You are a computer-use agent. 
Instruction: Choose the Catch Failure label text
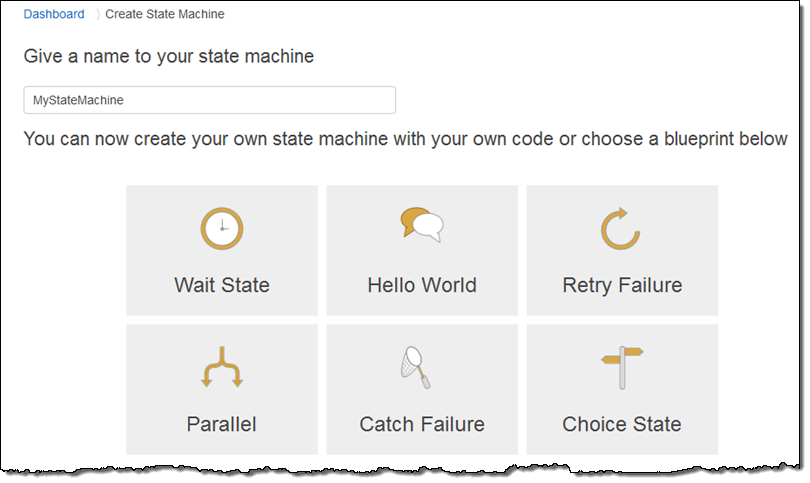coord(422,424)
